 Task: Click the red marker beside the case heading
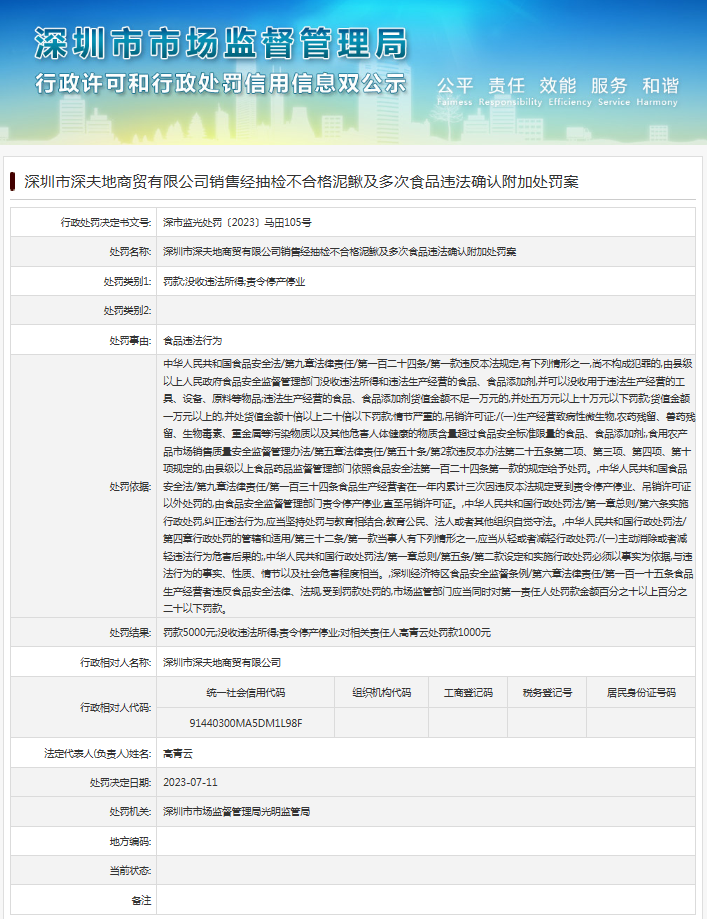coord(12,181)
